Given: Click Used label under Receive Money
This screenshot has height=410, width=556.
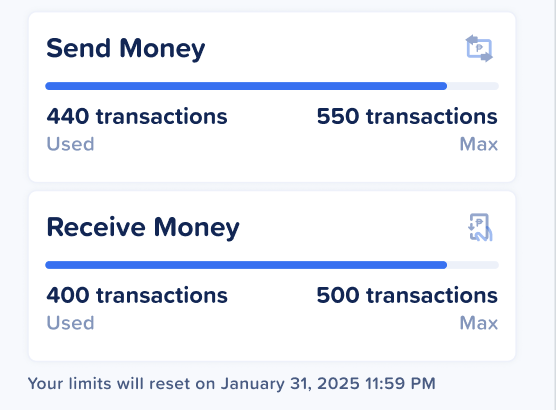Looking at the screenshot, I should 70,323.
